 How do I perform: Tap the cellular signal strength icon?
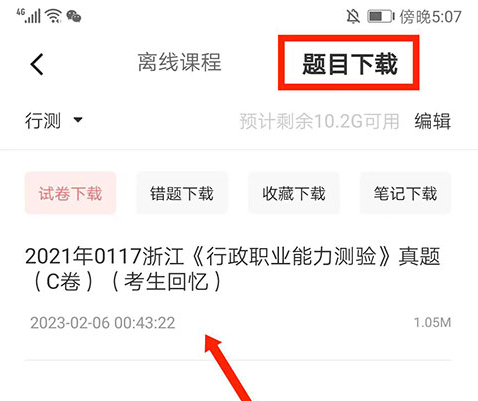29,16
